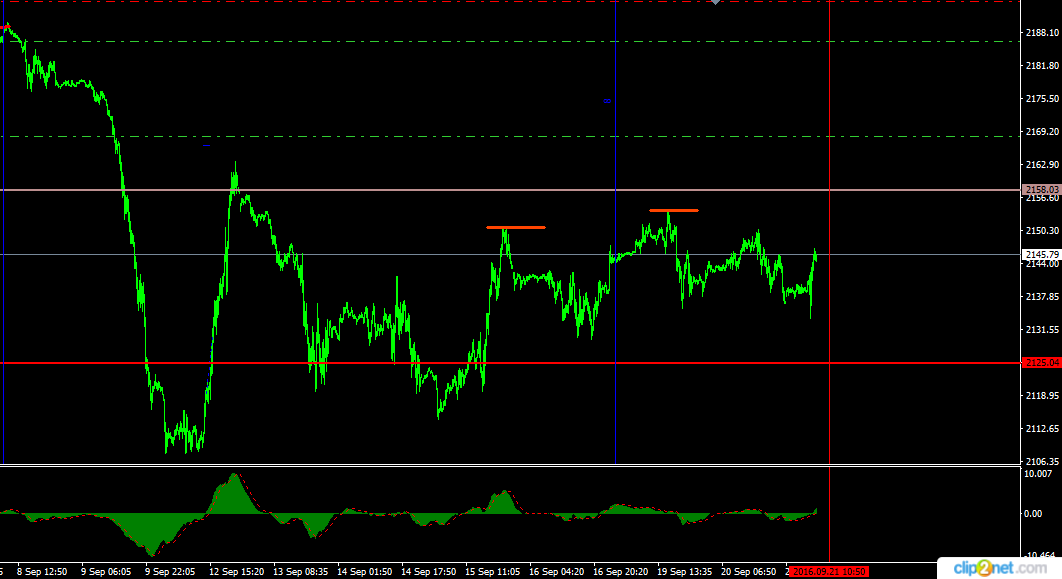Click the gray chart shift triangle marker
Image resolution: width=1062 pixels, height=579 pixels.
pyautogui.click(x=715, y=2)
